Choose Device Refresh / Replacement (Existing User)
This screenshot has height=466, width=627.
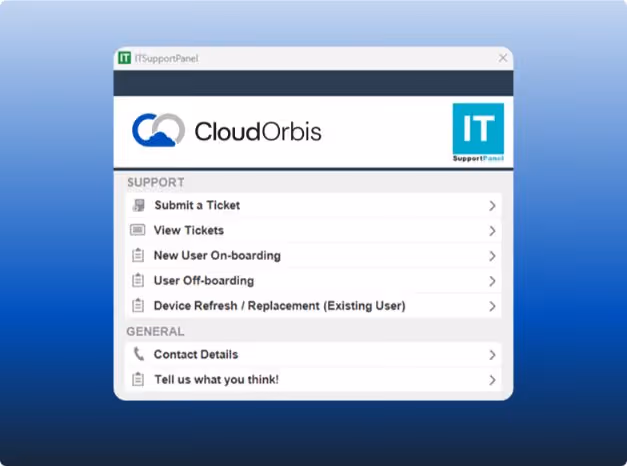[x=314, y=306]
